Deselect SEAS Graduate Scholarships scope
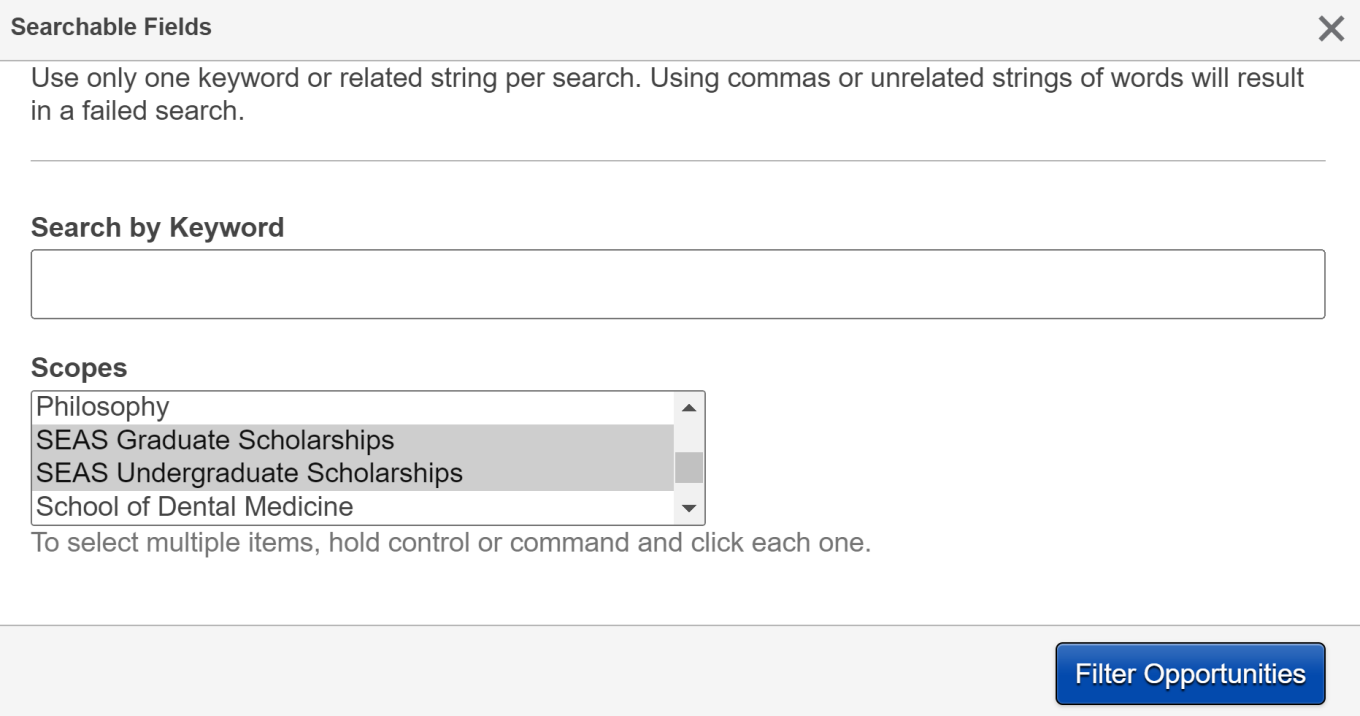 (x=215, y=440)
